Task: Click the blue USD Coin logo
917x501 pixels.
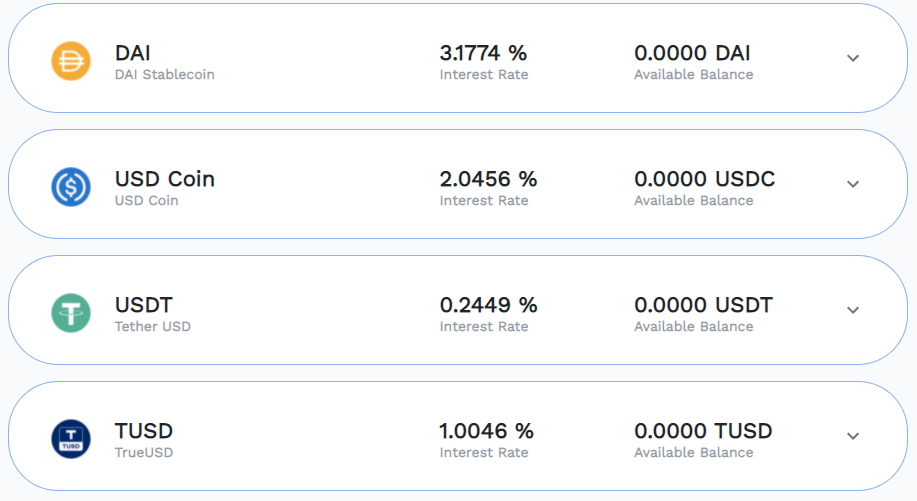Action: (x=71, y=187)
